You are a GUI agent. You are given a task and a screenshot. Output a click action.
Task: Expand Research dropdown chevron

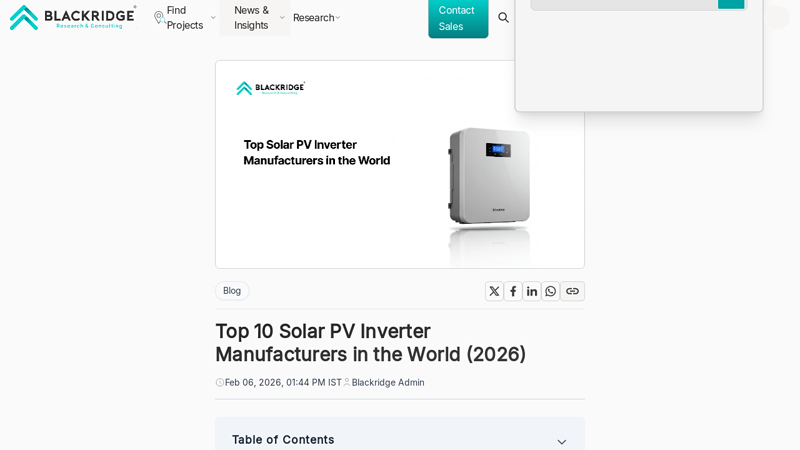[338, 18]
